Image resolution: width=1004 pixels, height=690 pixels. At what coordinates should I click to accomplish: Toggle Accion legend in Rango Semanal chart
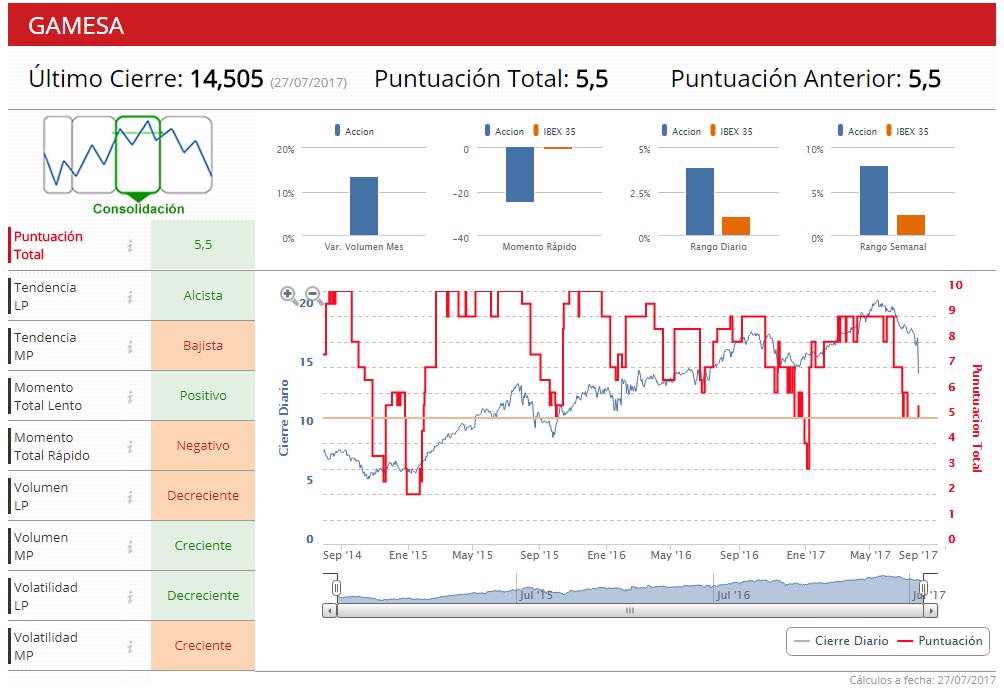(857, 131)
